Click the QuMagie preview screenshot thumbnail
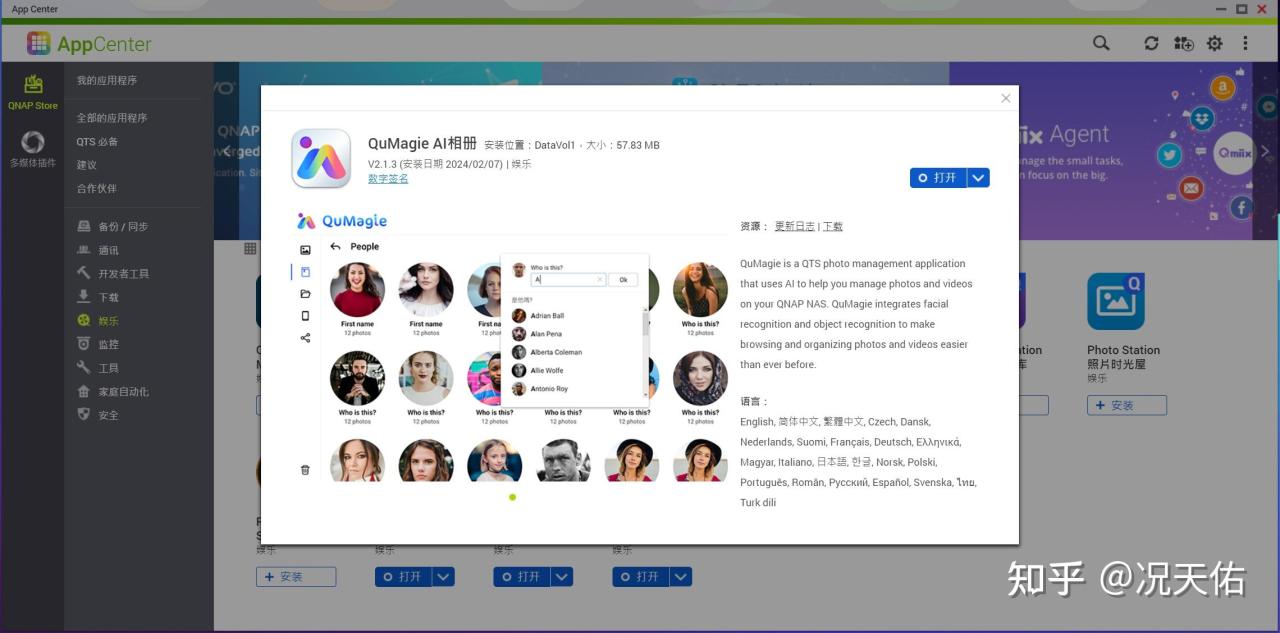The image size is (1280, 633). [x=510, y=345]
